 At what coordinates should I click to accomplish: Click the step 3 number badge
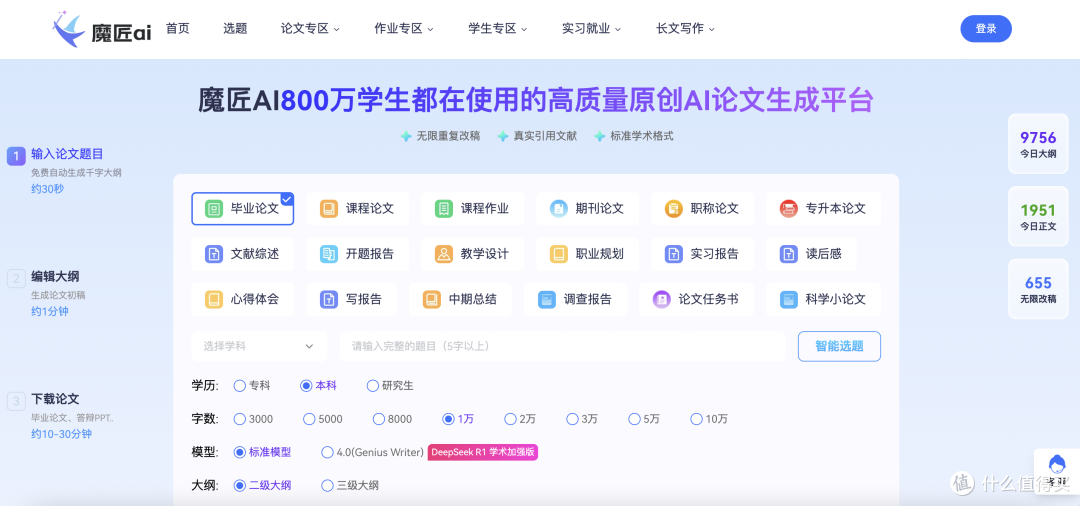[17, 401]
